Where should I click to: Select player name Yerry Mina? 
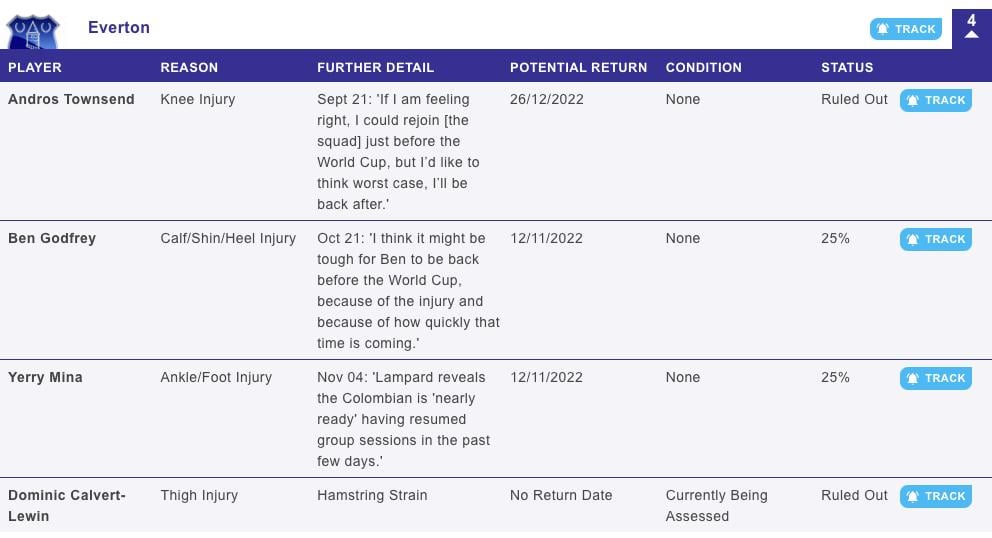click(45, 377)
